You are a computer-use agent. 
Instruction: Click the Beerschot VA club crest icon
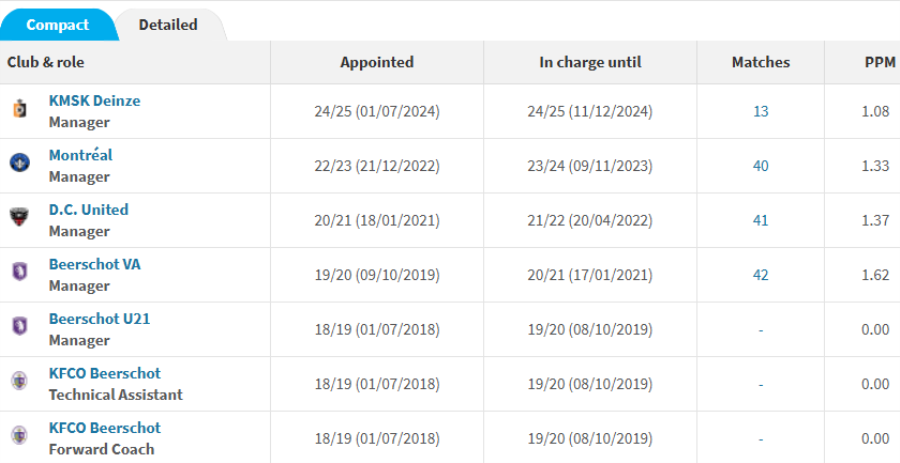(20, 273)
